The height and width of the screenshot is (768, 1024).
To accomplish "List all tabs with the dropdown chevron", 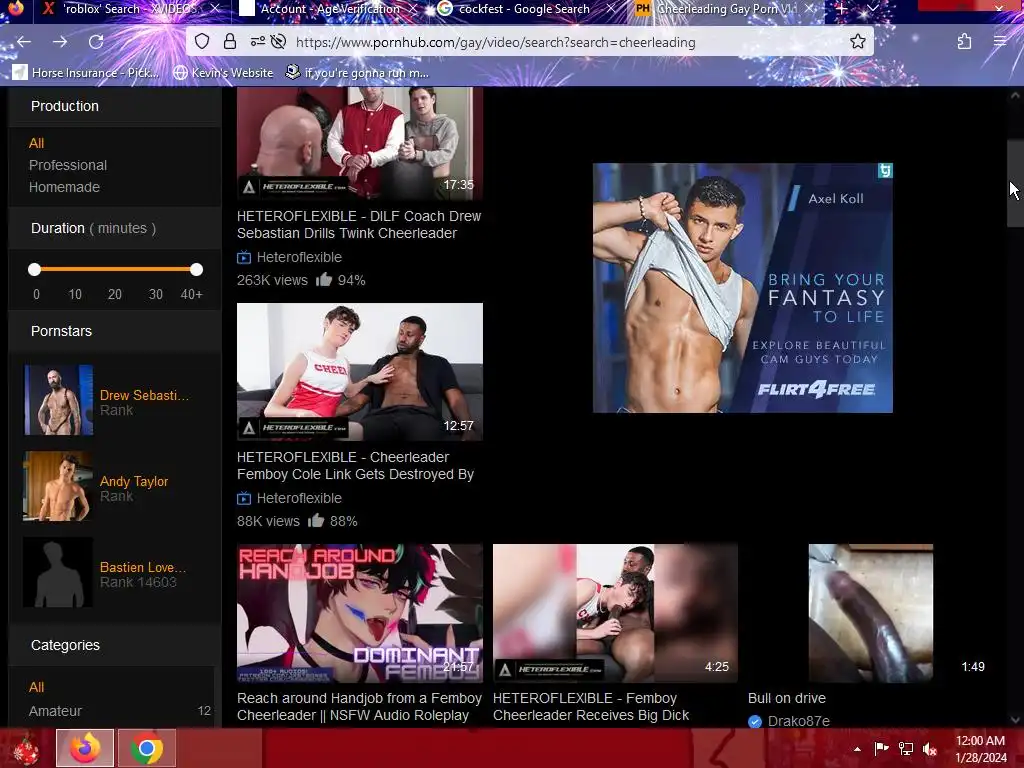I will coord(872,9).
